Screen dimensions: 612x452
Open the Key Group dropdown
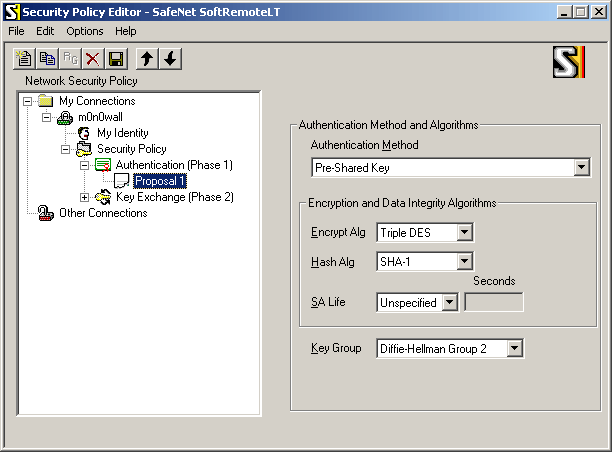pos(514,348)
